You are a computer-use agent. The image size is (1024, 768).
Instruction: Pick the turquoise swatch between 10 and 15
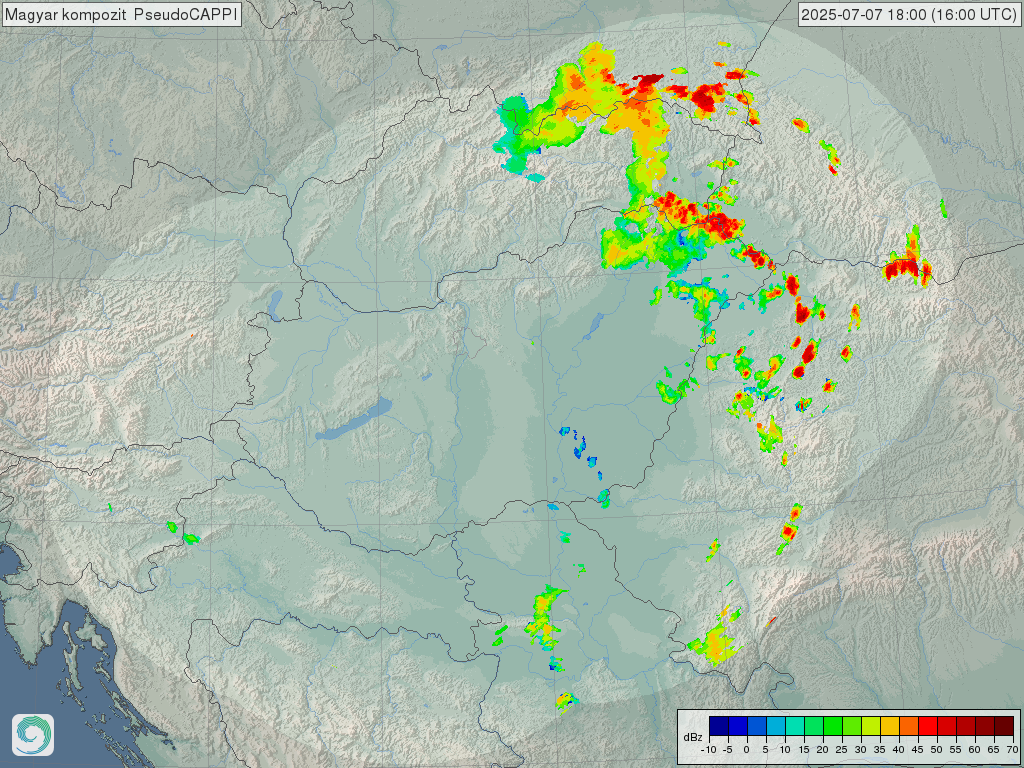pos(795,726)
